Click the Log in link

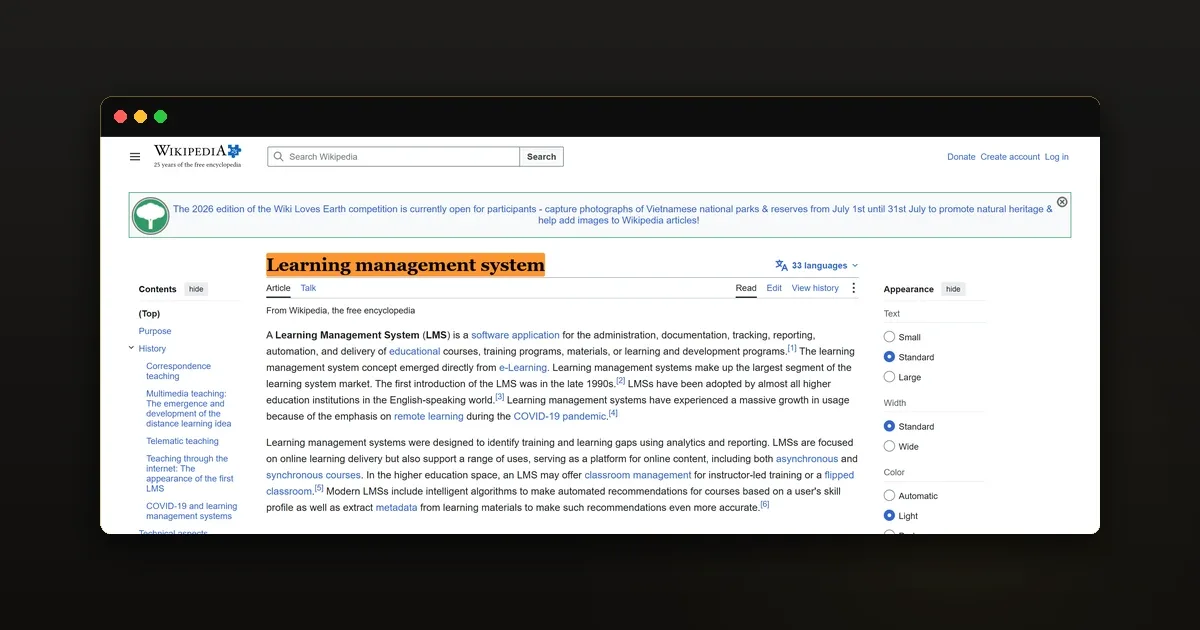tap(1056, 157)
